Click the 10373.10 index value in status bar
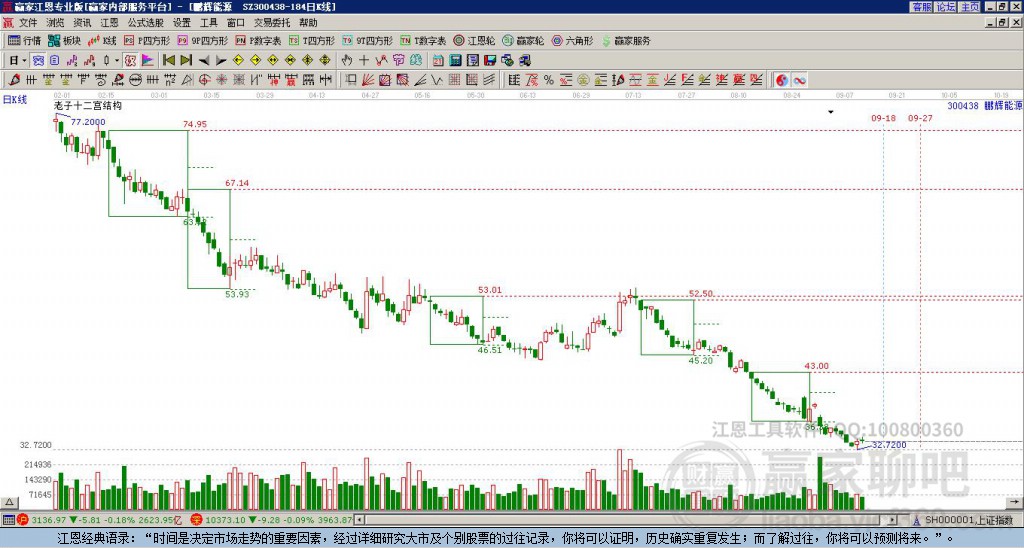Viewport: 1024px width, 548px height. click(x=223, y=521)
